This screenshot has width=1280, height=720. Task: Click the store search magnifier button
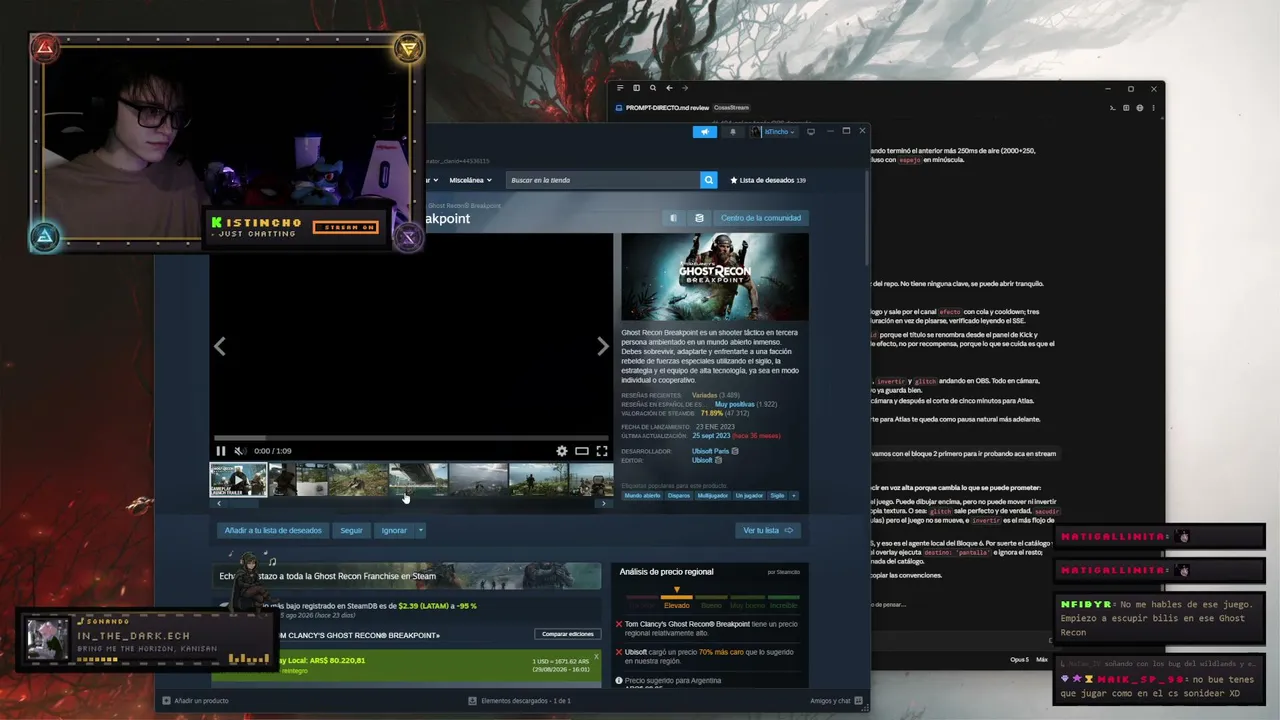(x=709, y=180)
